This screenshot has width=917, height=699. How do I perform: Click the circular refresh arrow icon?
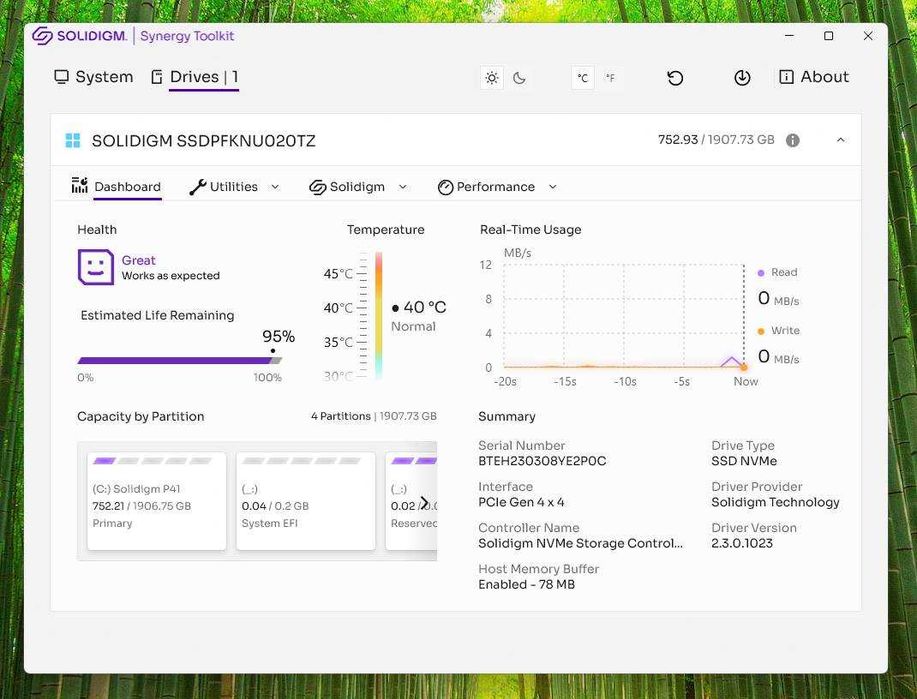tap(675, 78)
